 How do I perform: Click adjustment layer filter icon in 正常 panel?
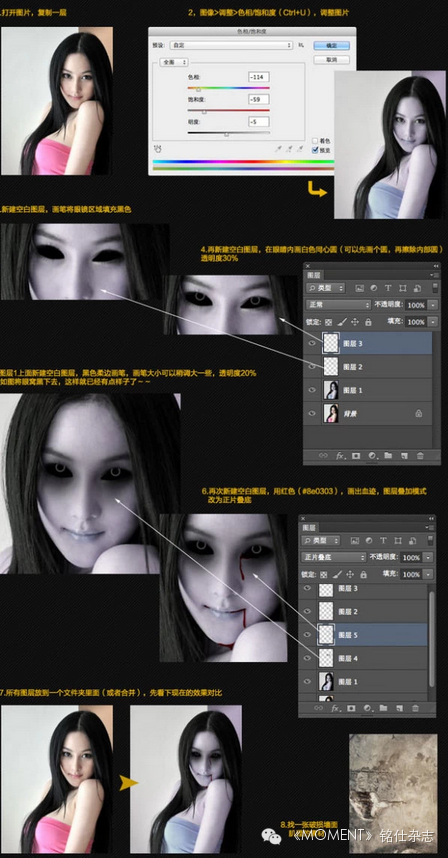pyautogui.click(x=374, y=288)
